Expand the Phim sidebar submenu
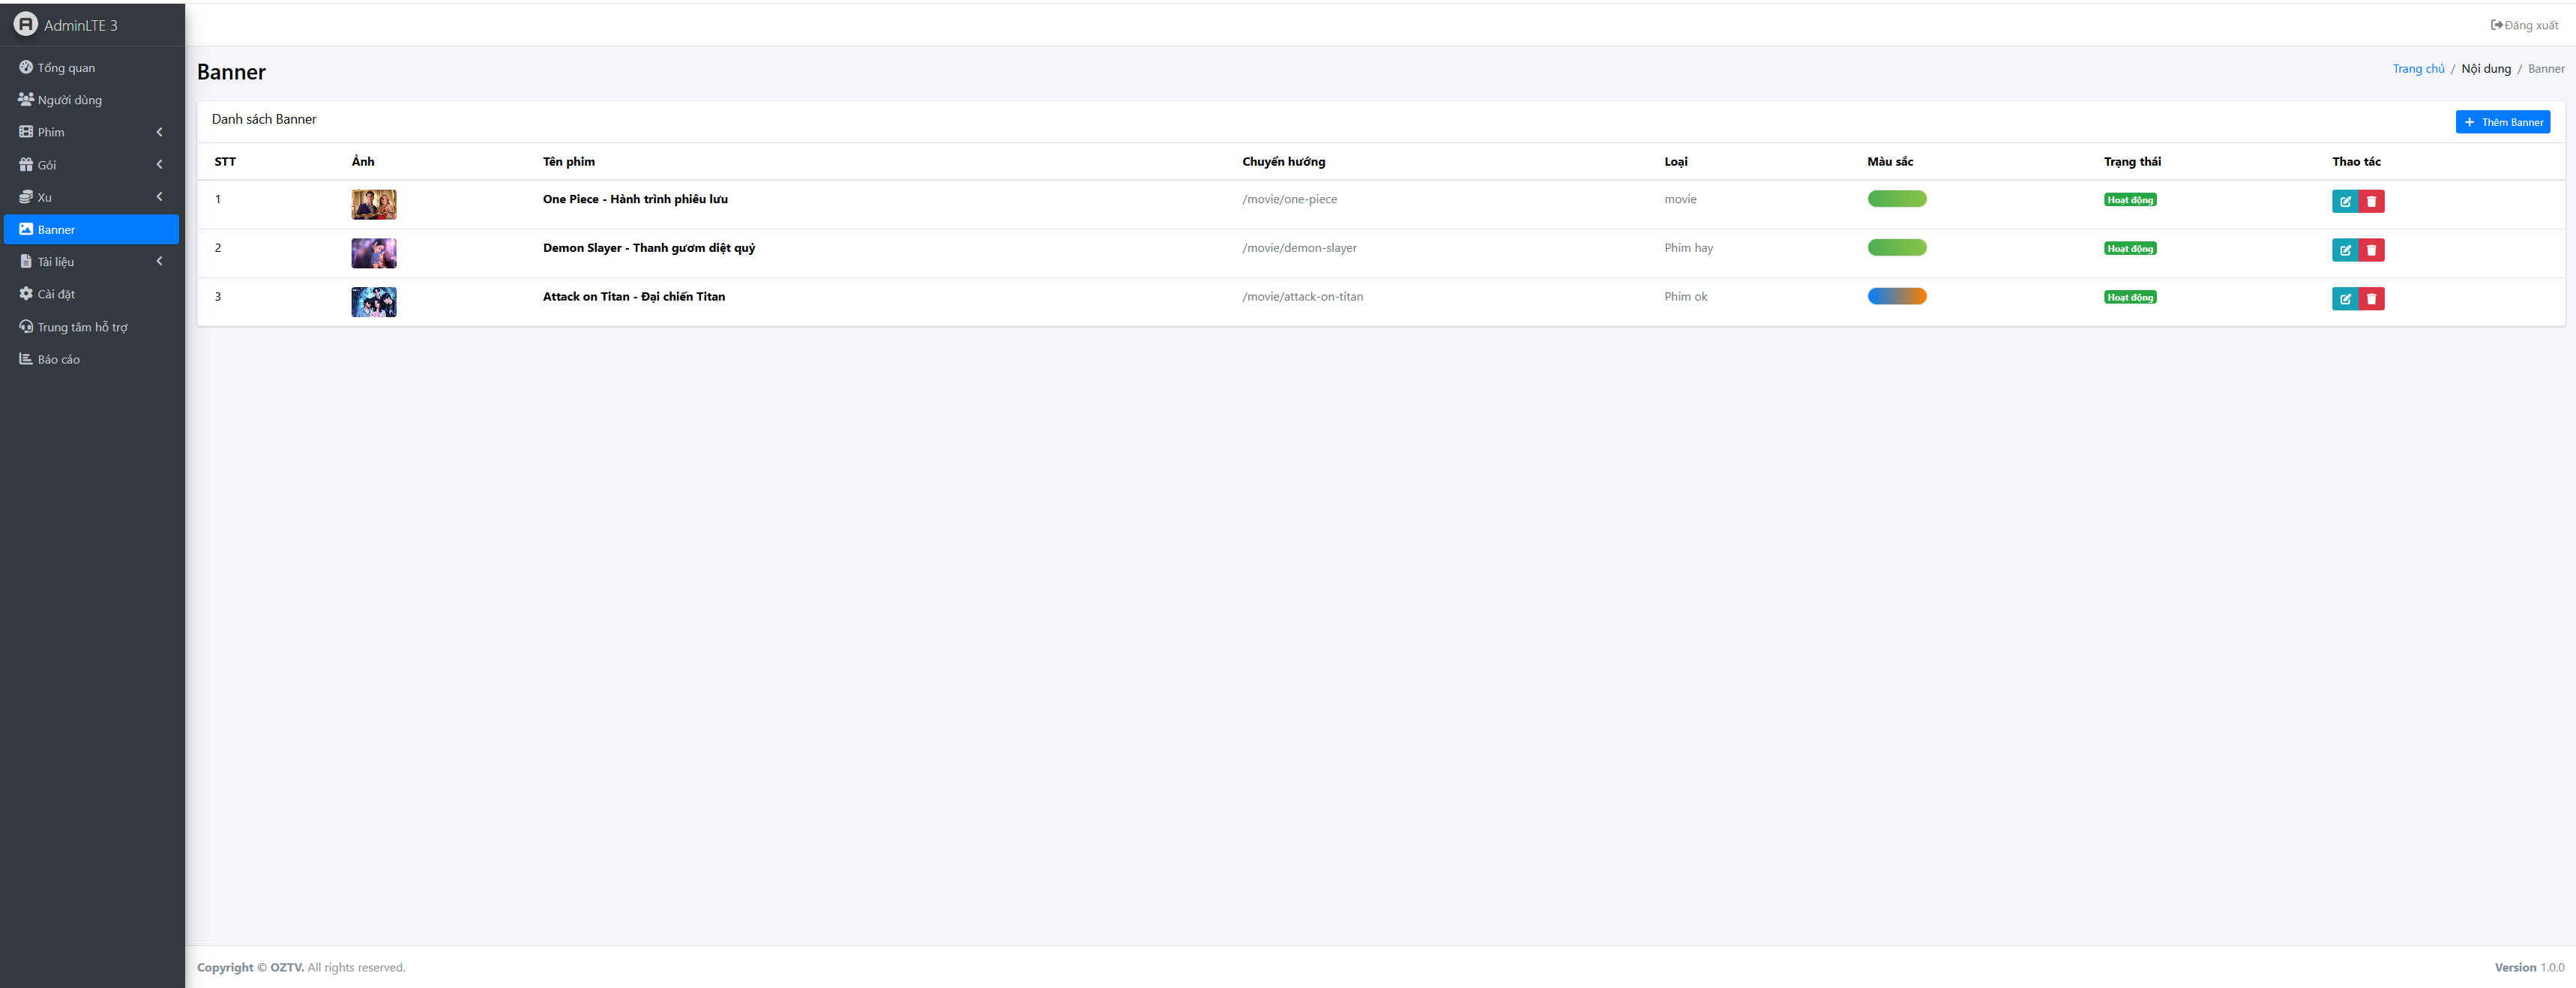Viewport: 2576px width, 988px height. coord(159,132)
